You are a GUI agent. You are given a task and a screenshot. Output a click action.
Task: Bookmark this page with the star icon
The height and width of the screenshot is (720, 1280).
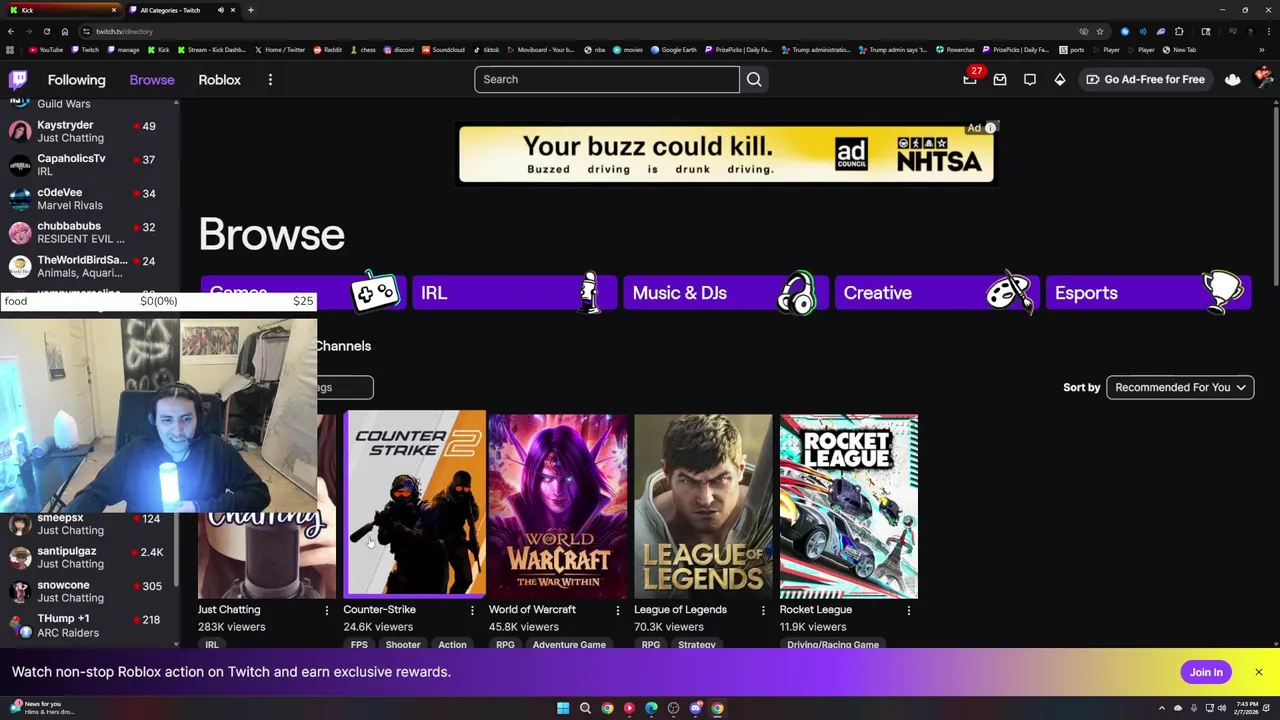[1100, 31]
